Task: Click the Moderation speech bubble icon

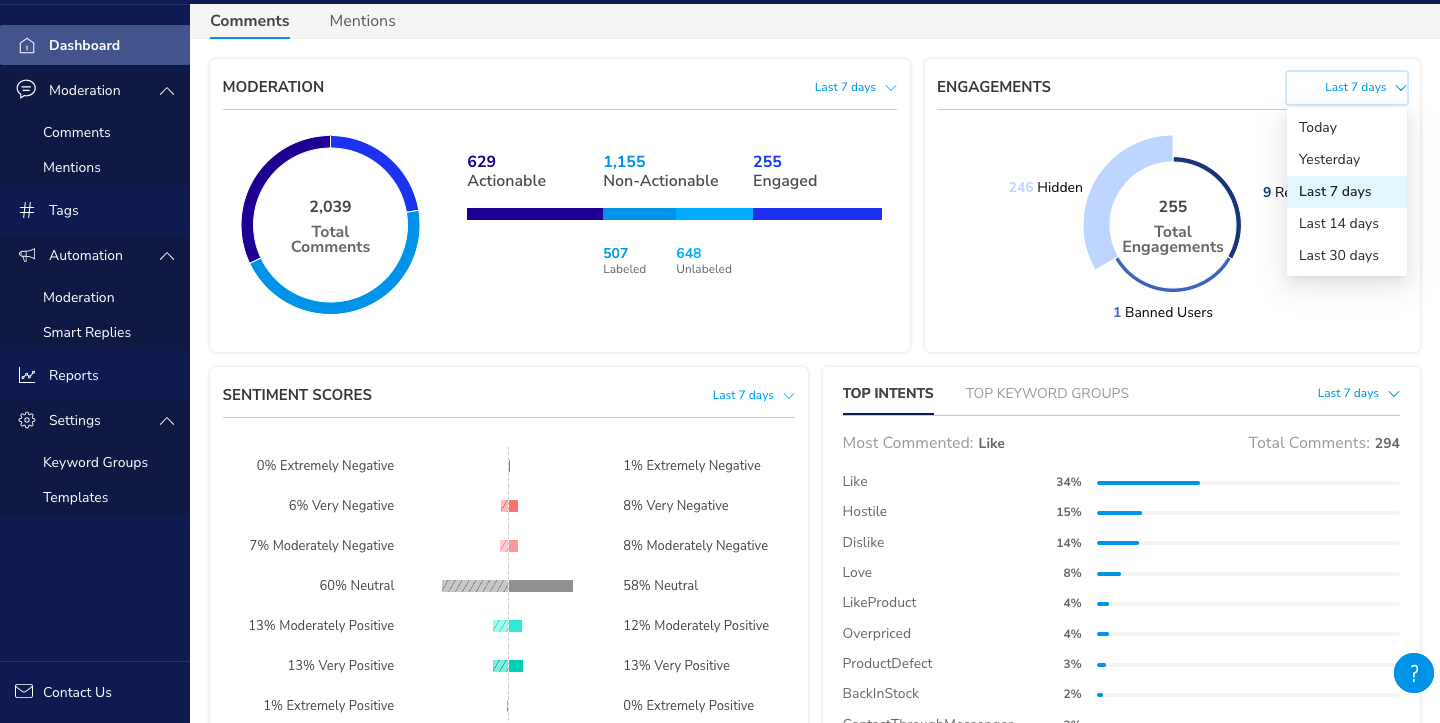Action: tap(27, 90)
